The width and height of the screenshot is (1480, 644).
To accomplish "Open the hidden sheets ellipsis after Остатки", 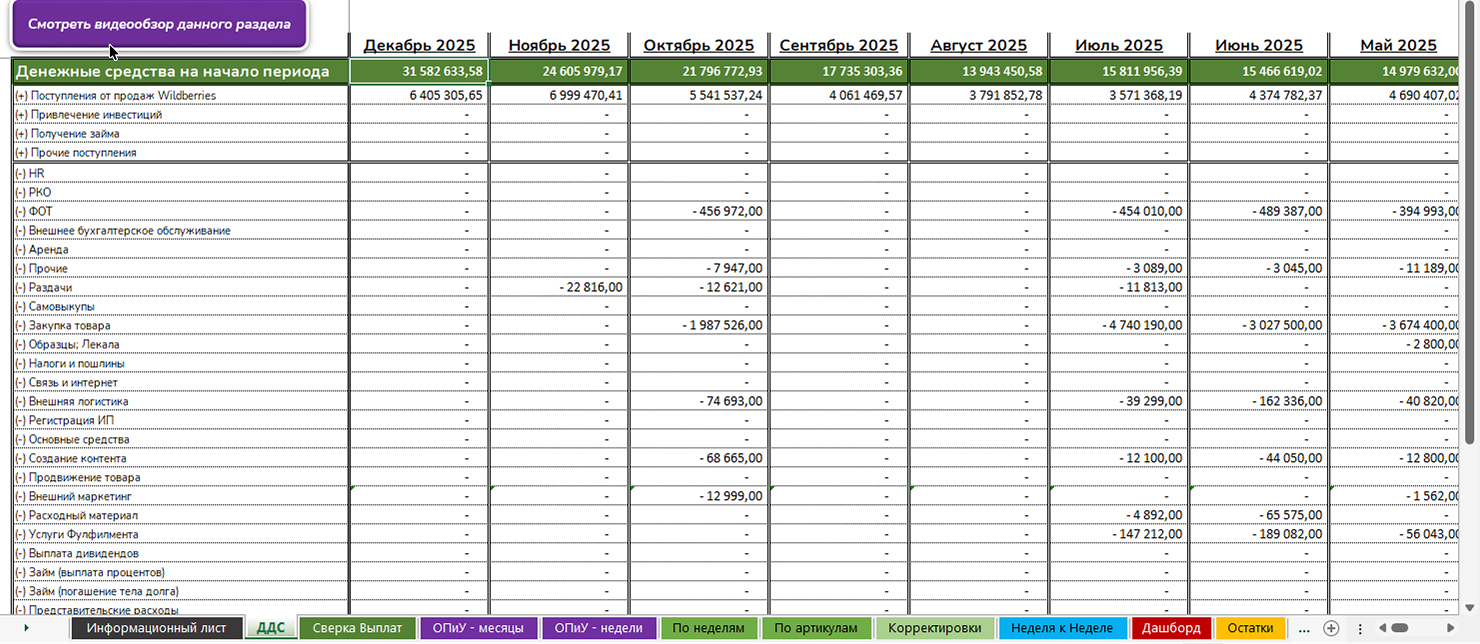I will click(x=1302, y=628).
